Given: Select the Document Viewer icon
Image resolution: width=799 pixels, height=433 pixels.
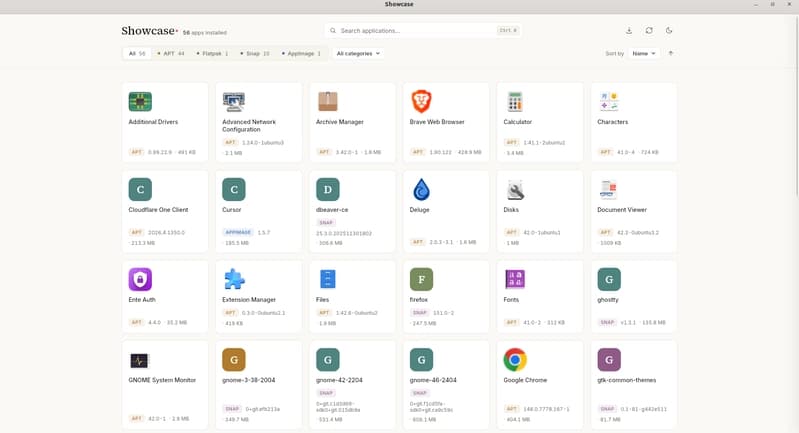Looking at the screenshot, I should point(609,190).
